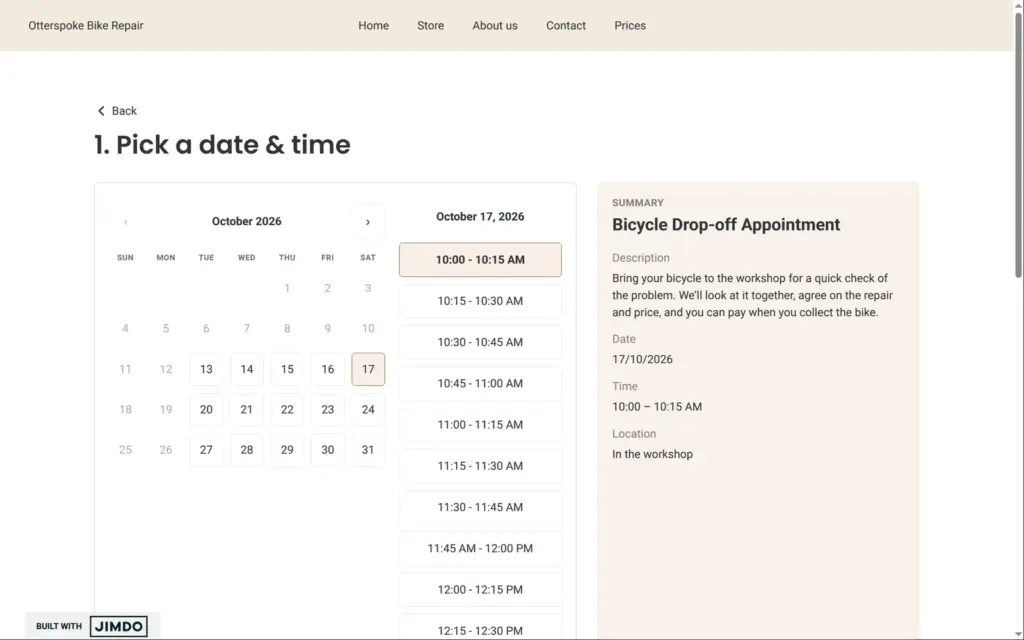Screen dimensions: 1024x640
Task: Pick the 11:15 - 11:30 AM slot
Action: click(480, 466)
